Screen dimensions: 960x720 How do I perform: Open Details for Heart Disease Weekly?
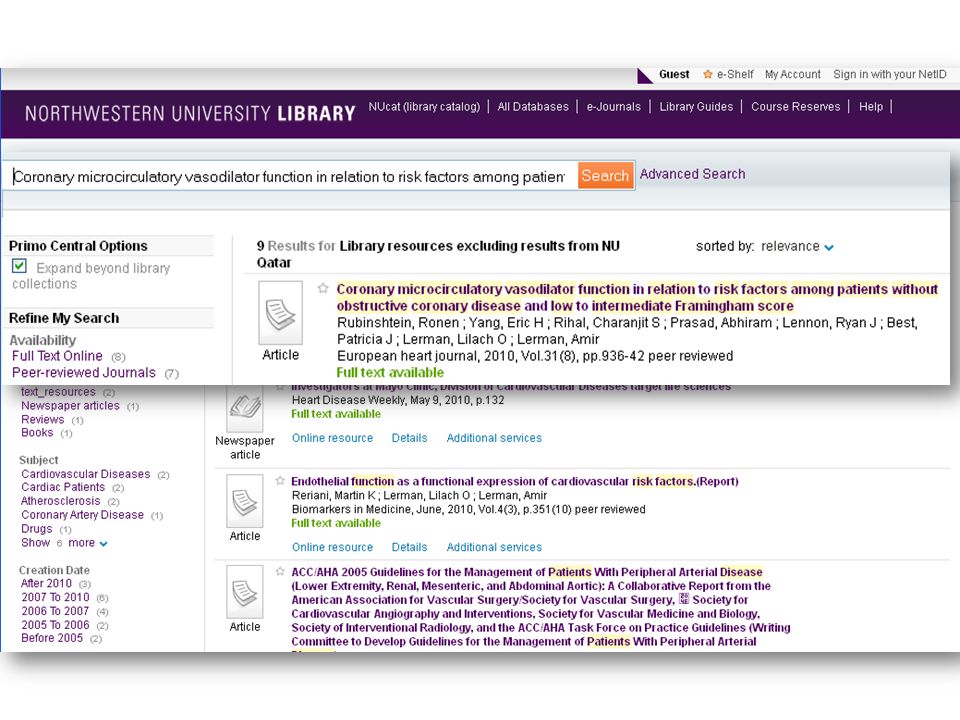tap(410, 438)
